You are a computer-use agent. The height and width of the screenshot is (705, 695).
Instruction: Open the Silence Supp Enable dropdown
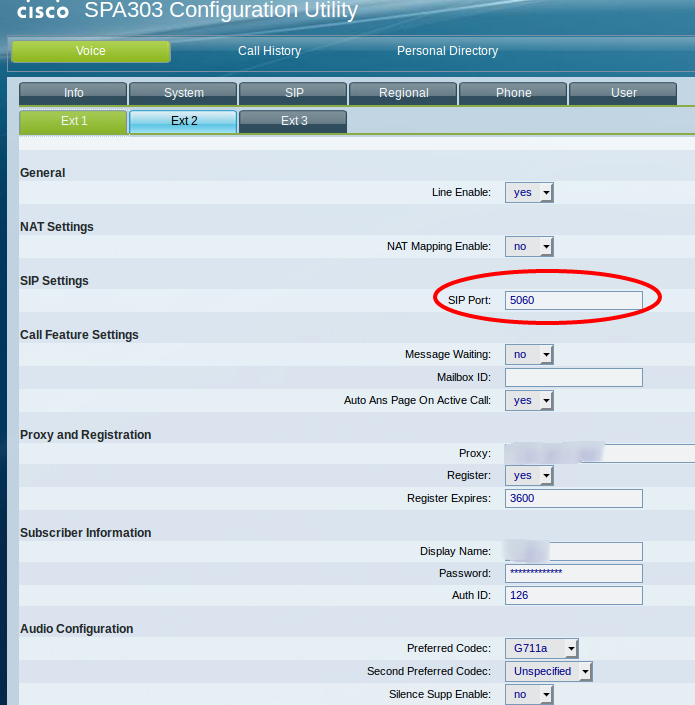(x=529, y=694)
